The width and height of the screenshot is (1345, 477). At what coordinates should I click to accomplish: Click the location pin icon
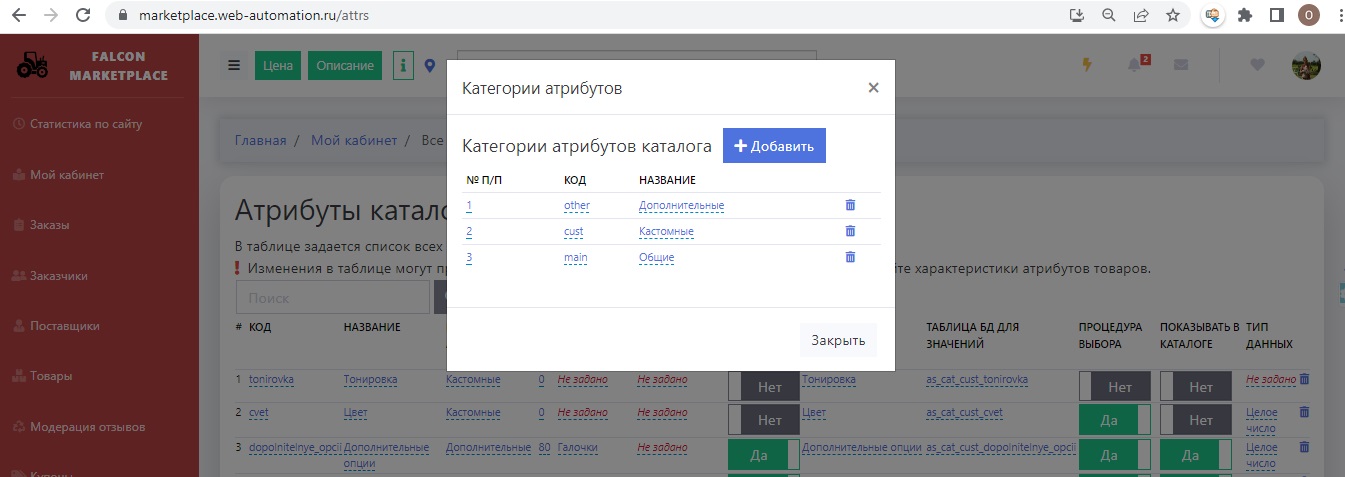click(x=430, y=66)
